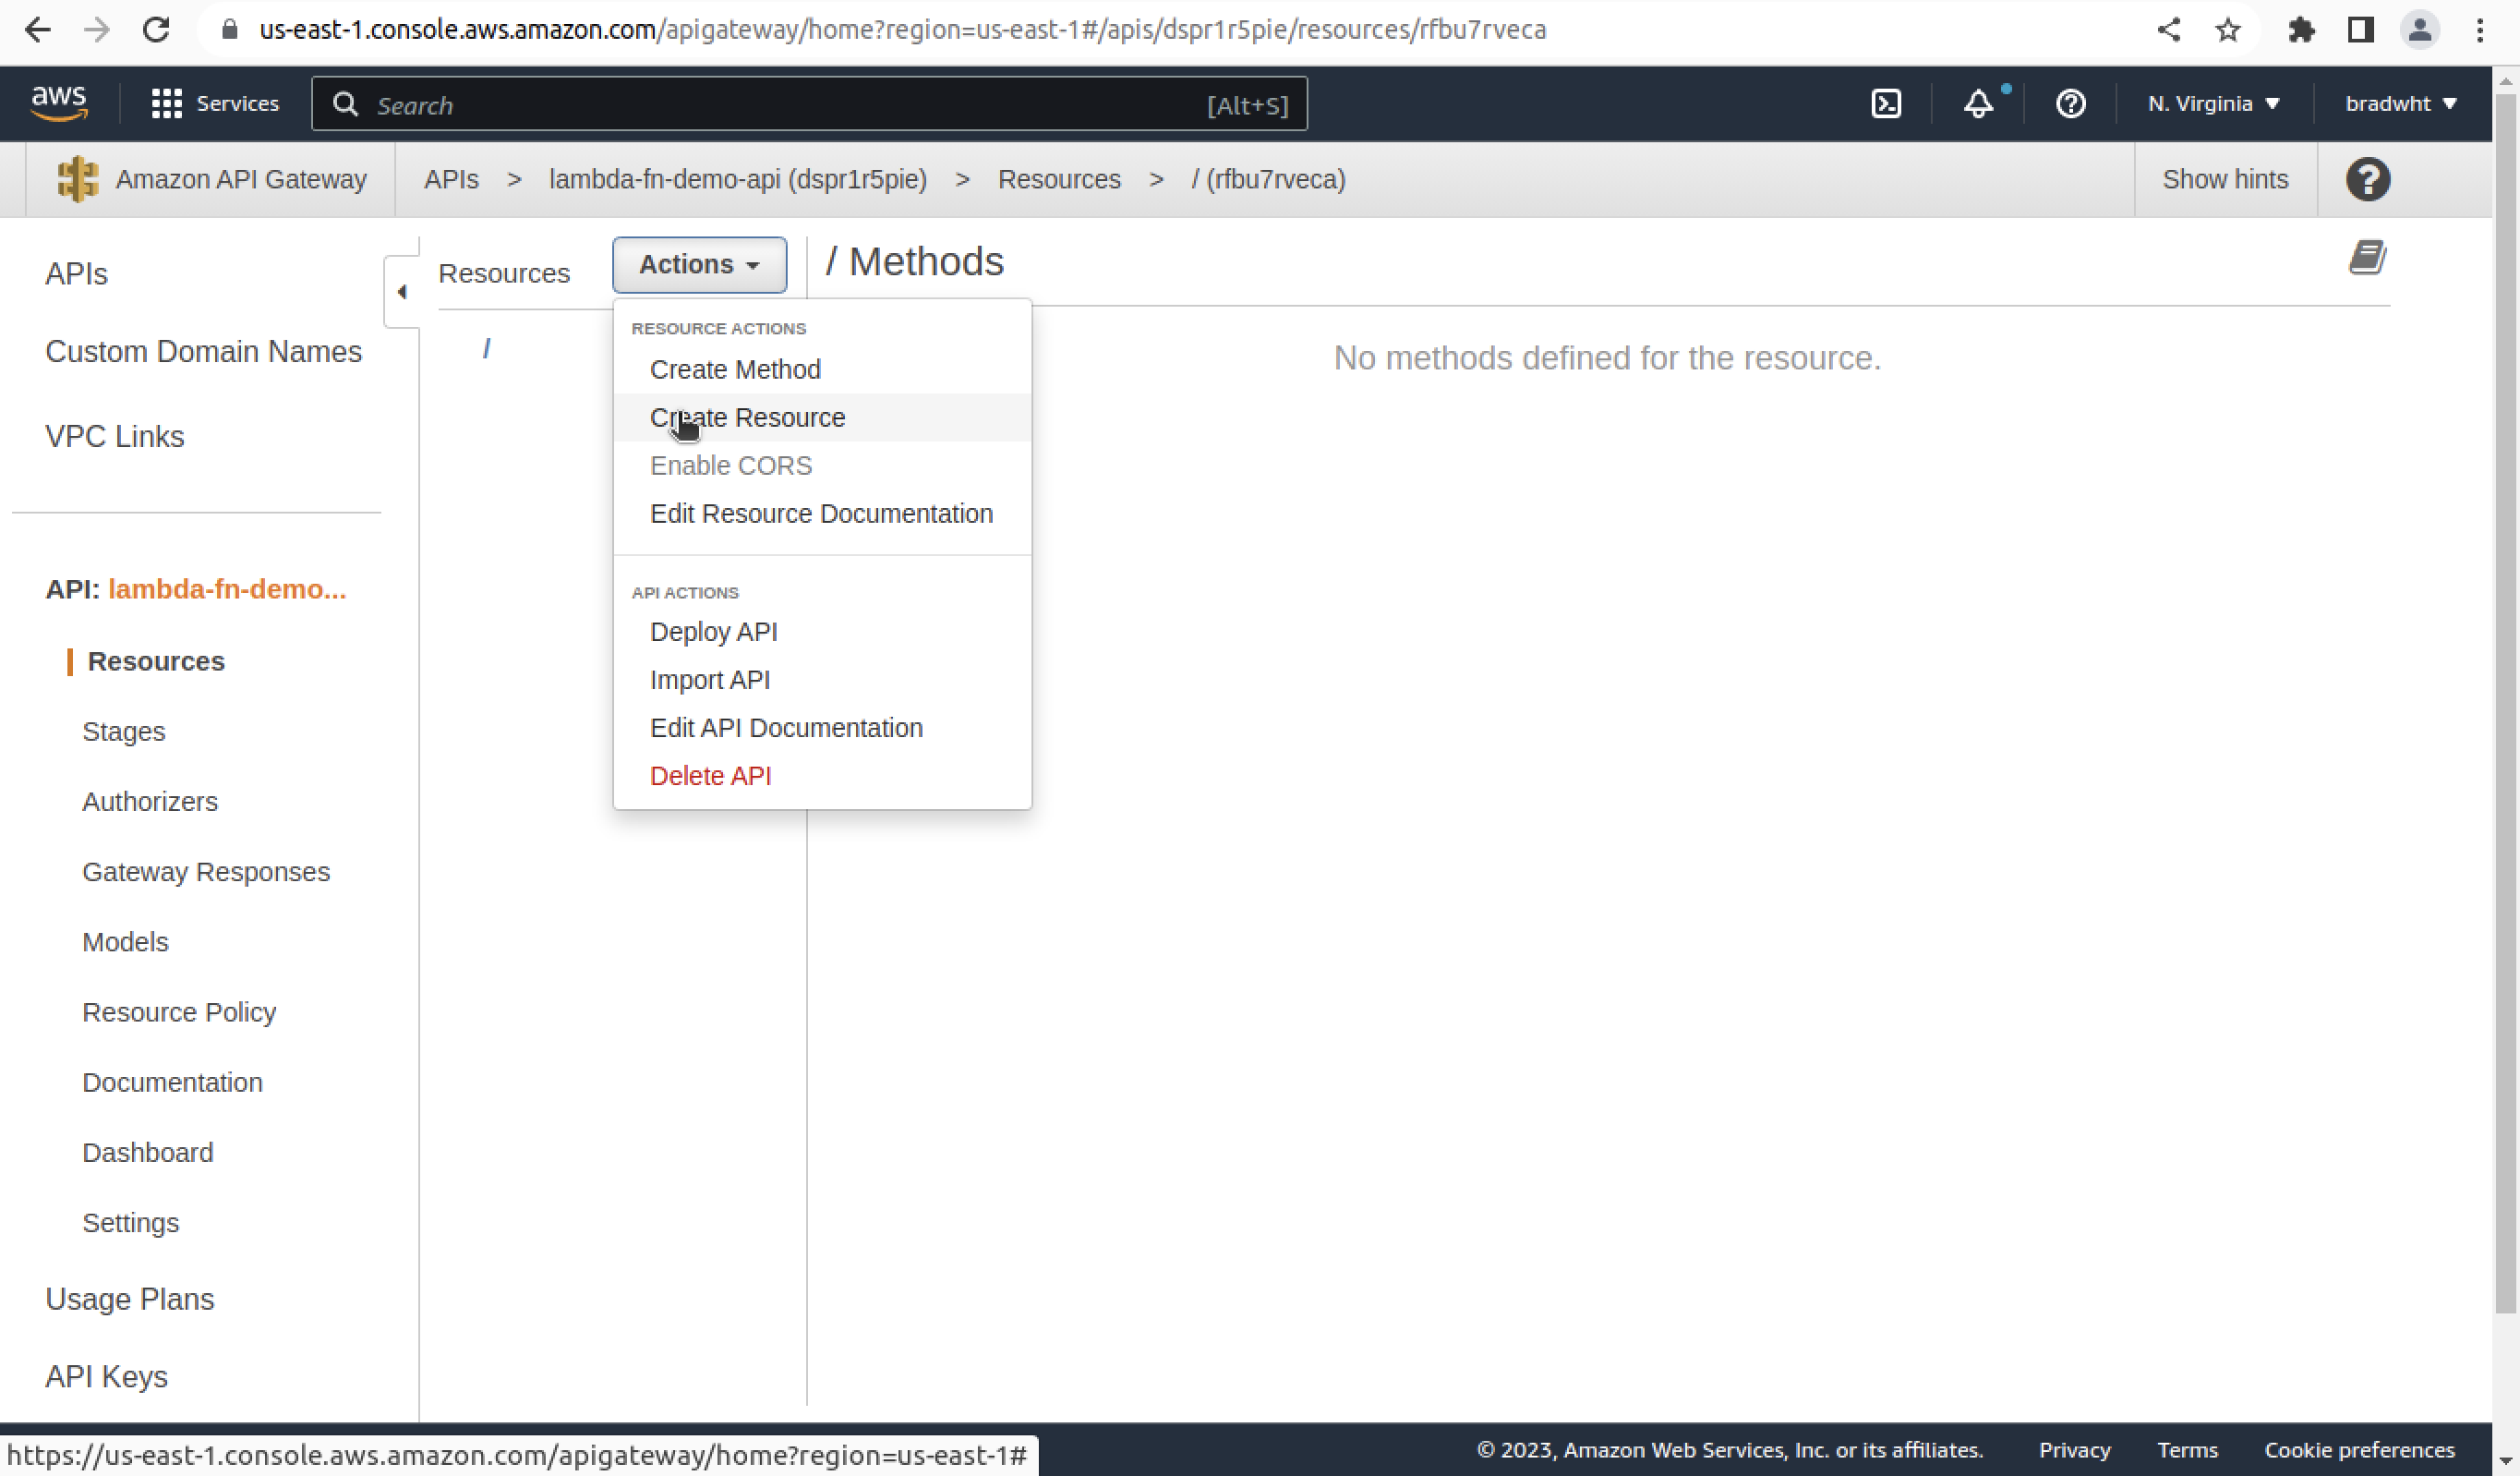The image size is (2520, 1476).
Task: Open Documentation in the API sidebar
Action: point(172,1083)
